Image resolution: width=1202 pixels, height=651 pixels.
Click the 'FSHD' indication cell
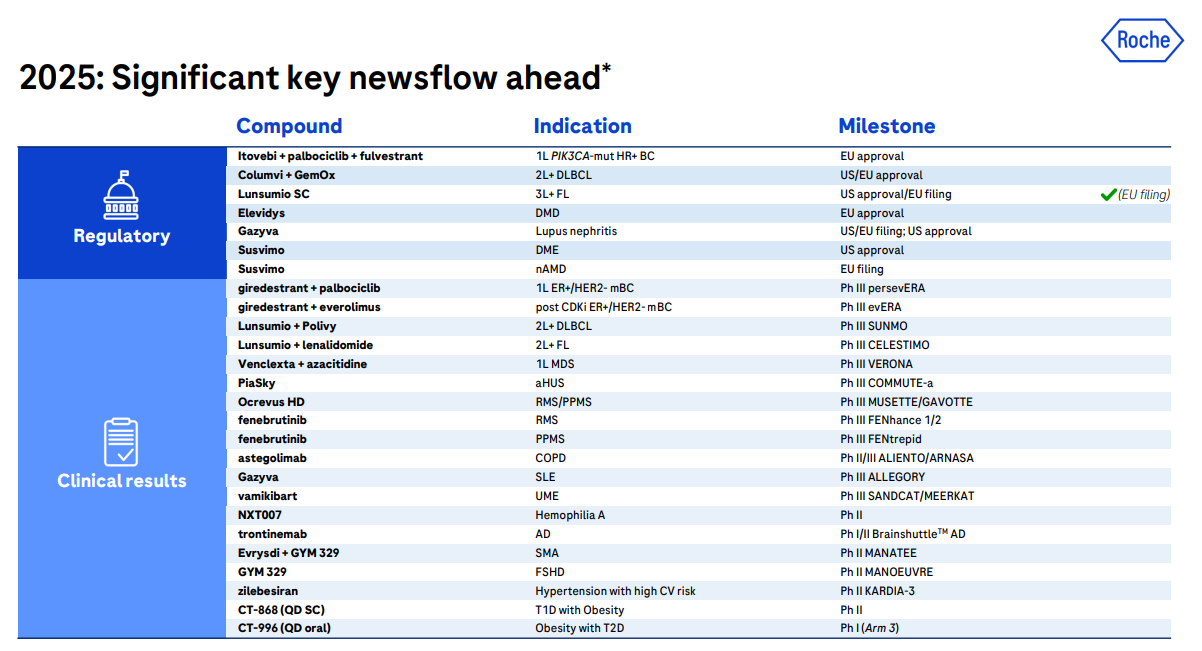[x=550, y=572]
